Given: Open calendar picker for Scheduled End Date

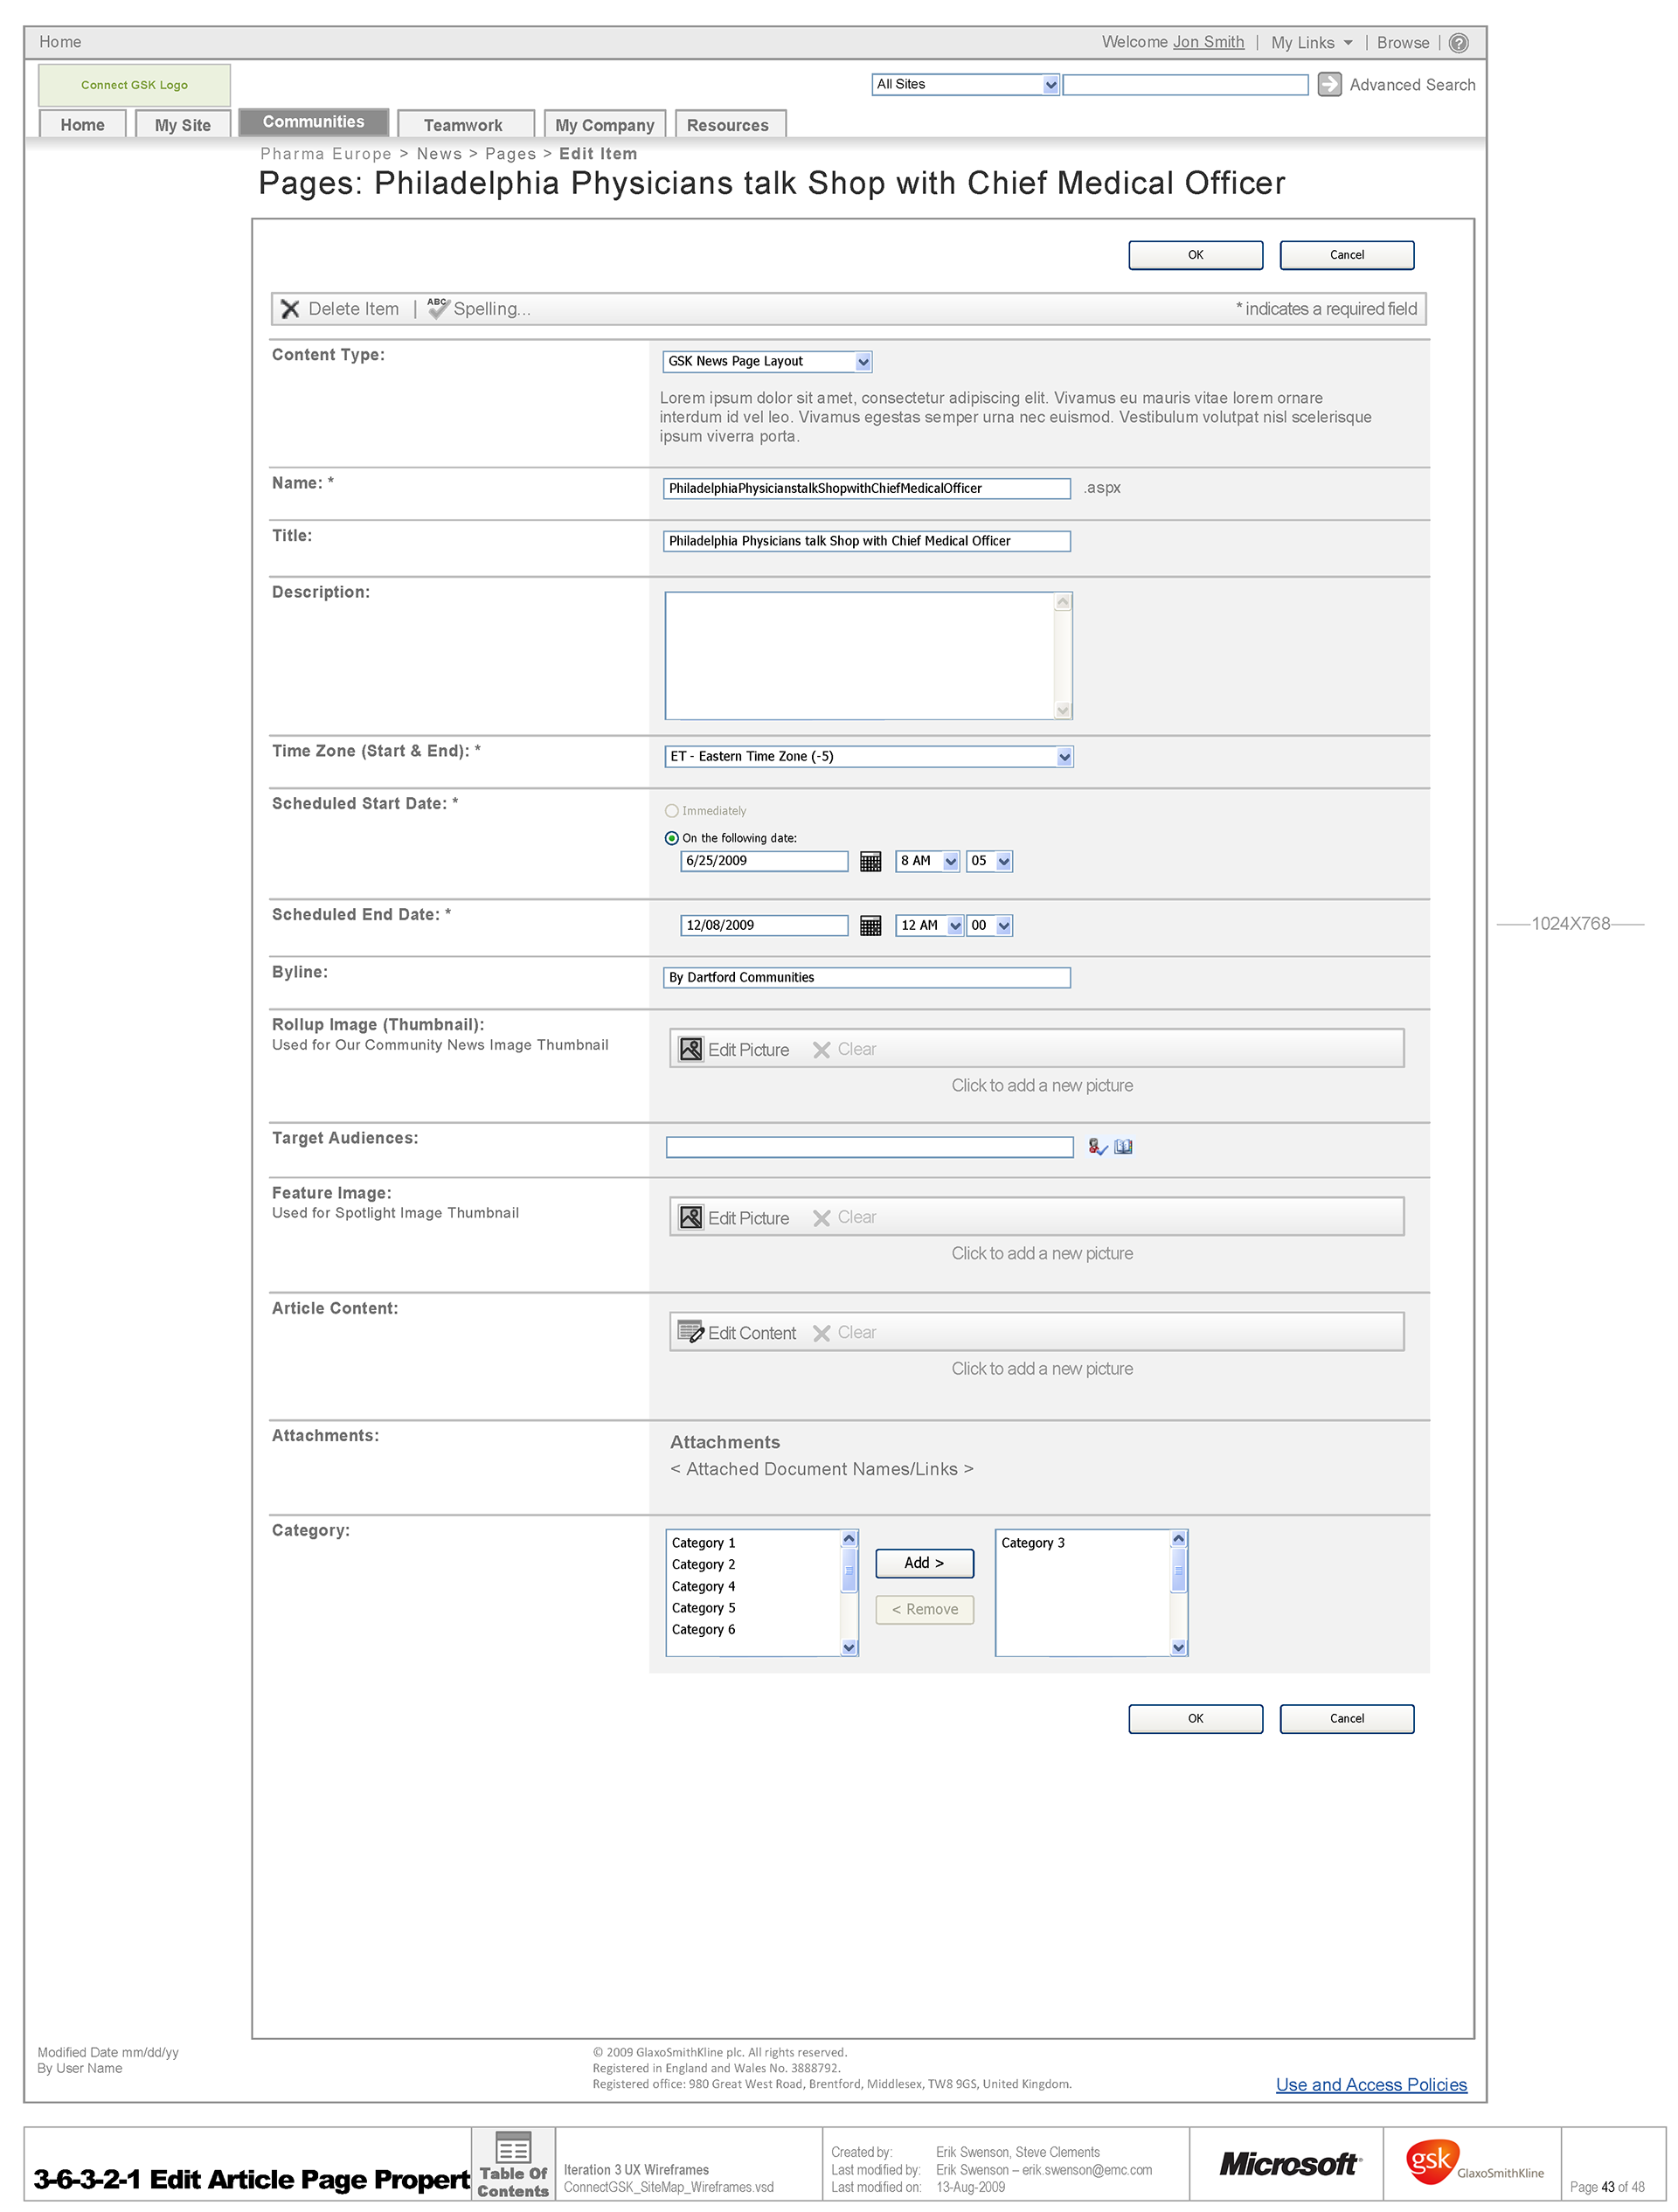Looking at the screenshot, I should pyautogui.click(x=870, y=926).
